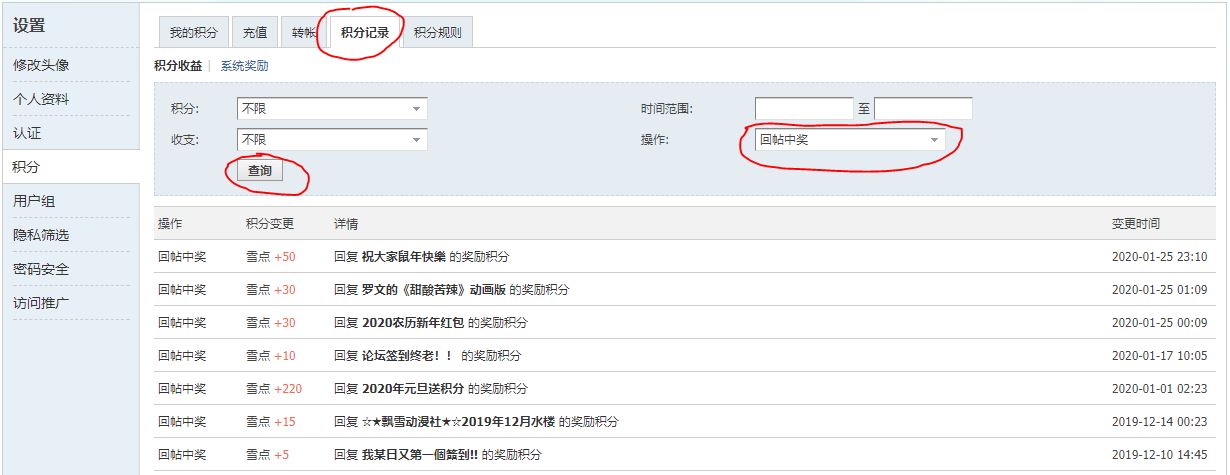
Task: Go to the 积分规则 tab
Action: click(x=437, y=32)
